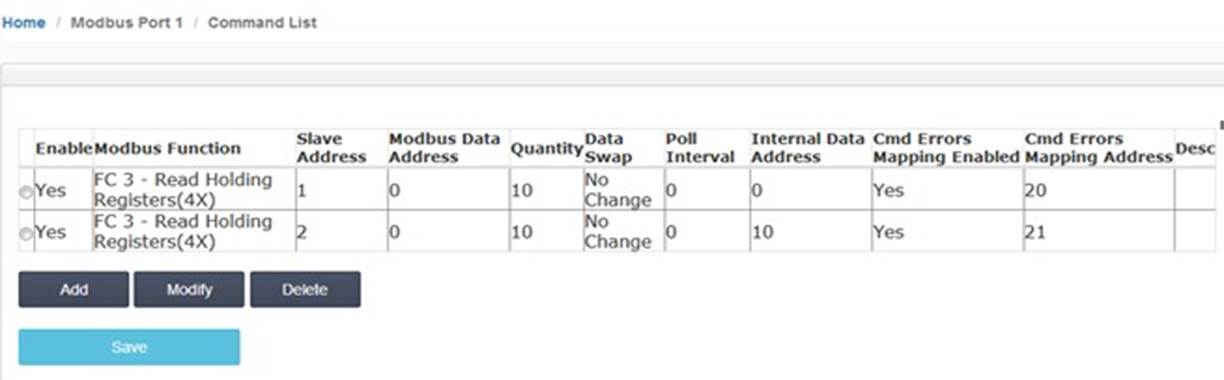Select the radio button for slave address 1 row
1224x380 pixels.
coord(26,191)
